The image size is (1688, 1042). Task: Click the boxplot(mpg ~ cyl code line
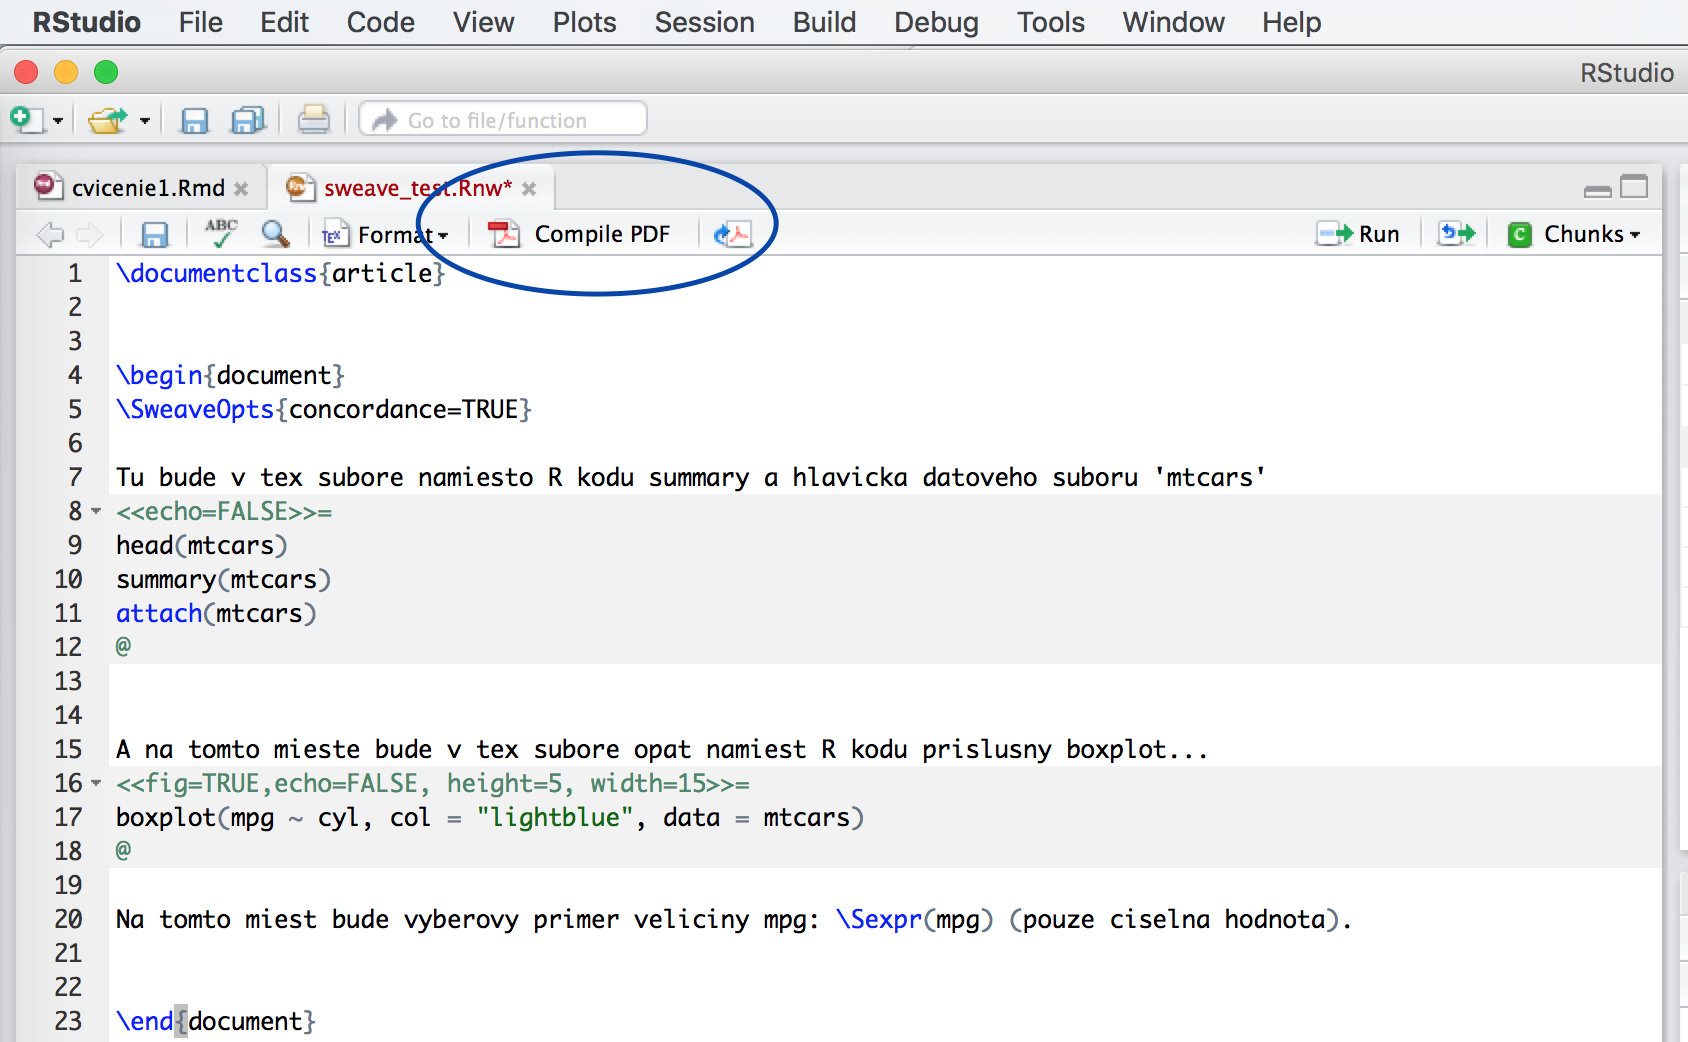point(490,818)
